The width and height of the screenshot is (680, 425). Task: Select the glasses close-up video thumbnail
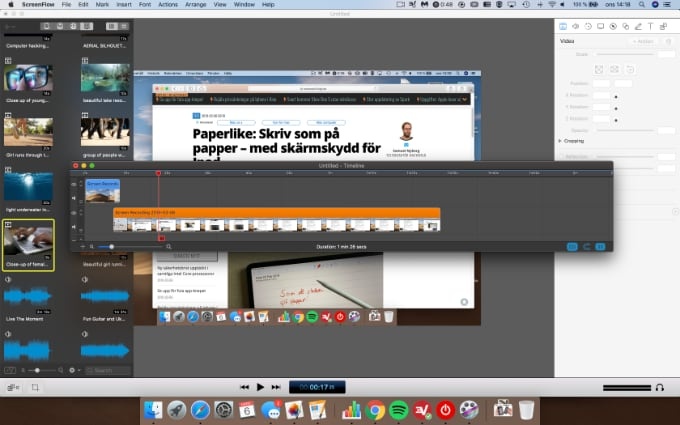point(28,78)
